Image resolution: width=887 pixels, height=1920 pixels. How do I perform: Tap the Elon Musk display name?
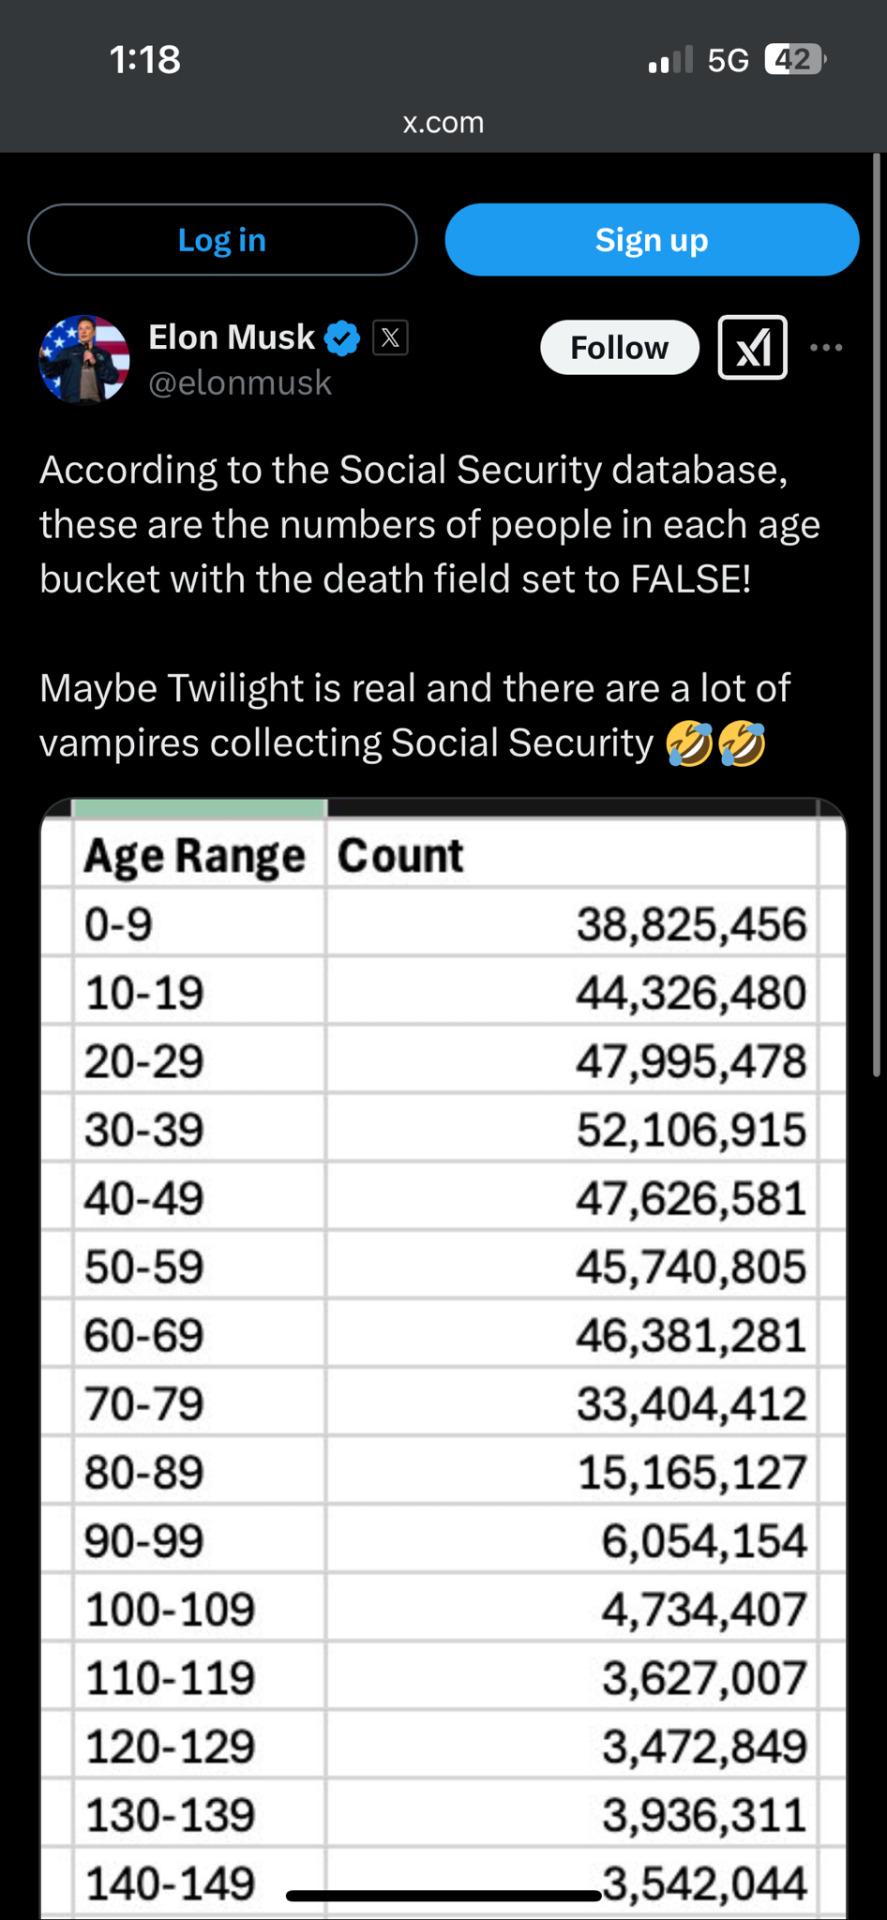[231, 338]
